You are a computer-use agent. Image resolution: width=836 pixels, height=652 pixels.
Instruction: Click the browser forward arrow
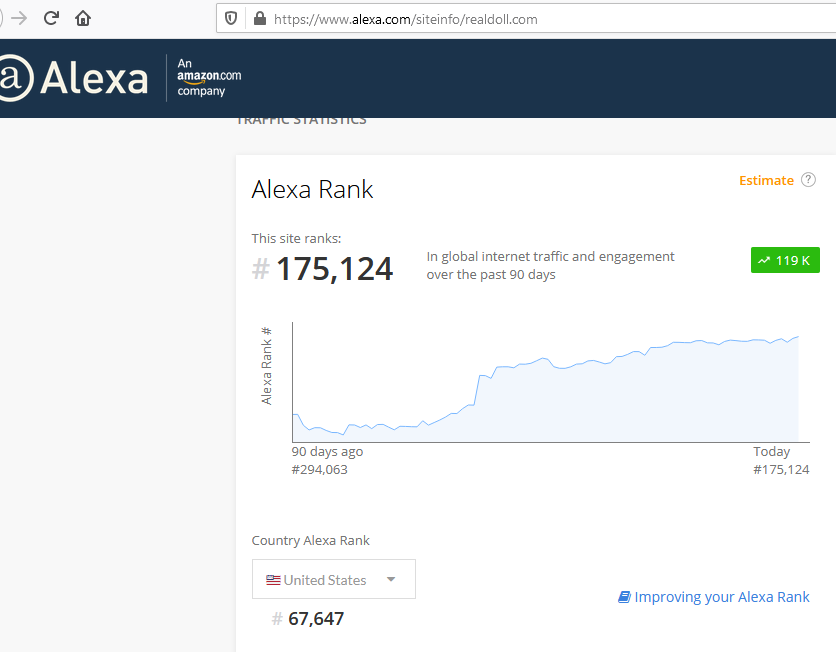coord(19,19)
